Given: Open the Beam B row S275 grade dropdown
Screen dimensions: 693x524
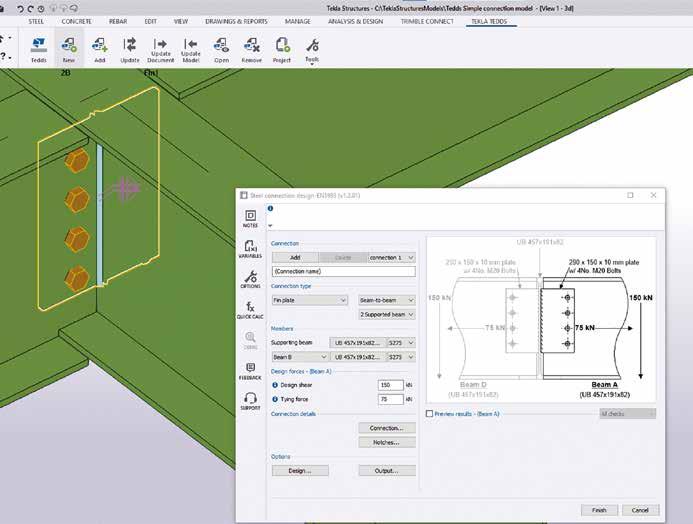Looking at the screenshot, I should tap(401, 357).
